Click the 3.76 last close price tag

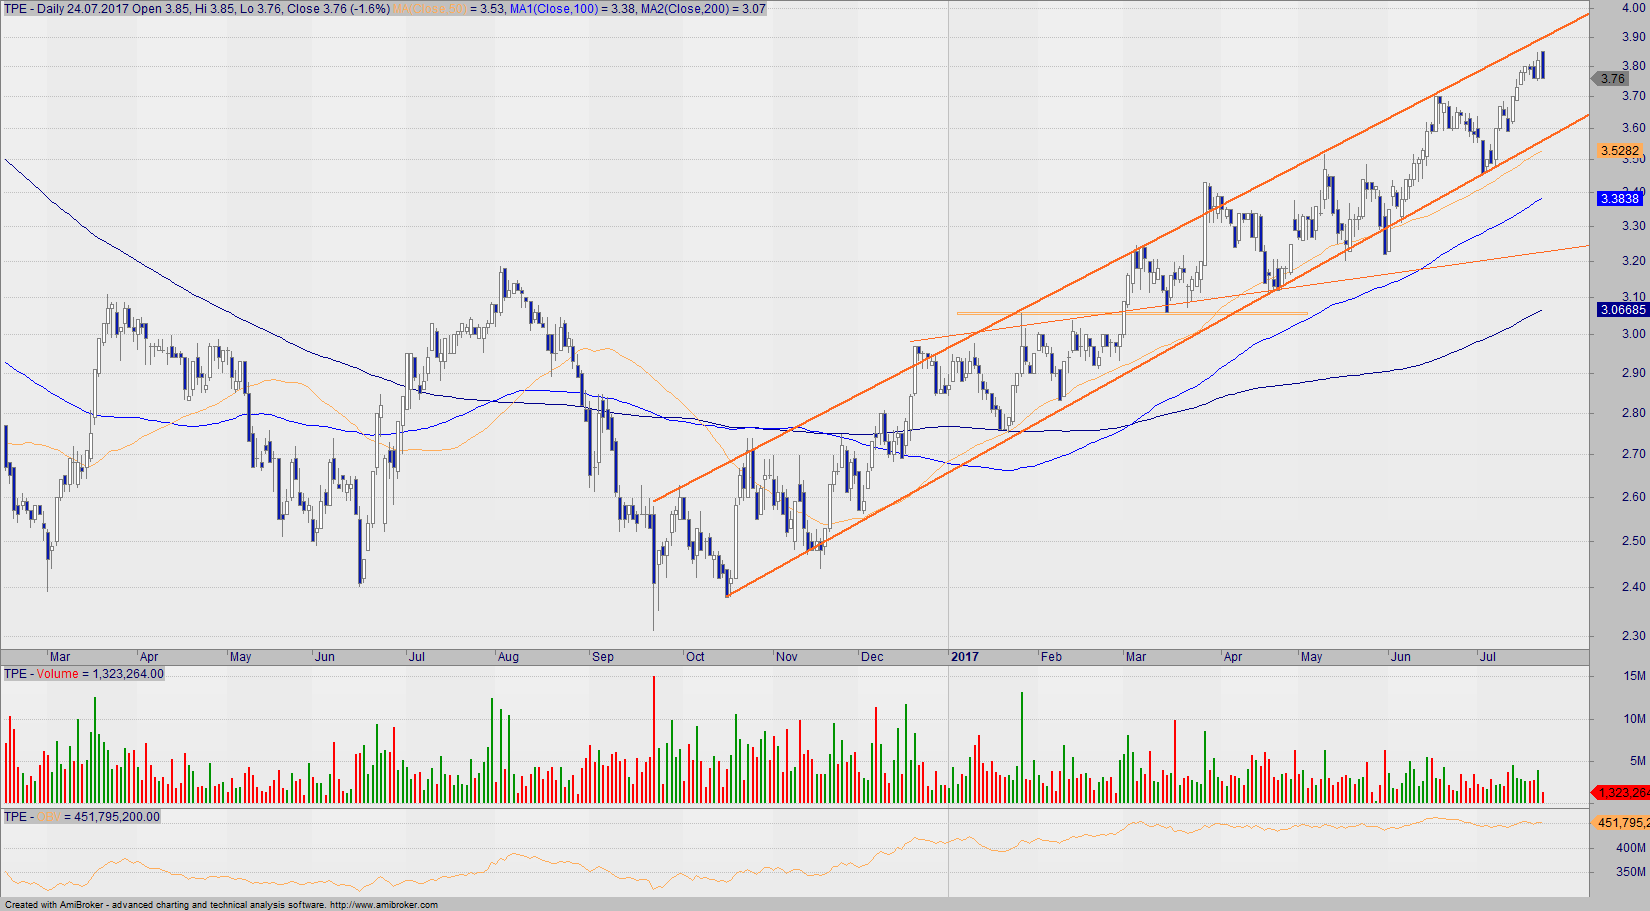click(x=1611, y=79)
